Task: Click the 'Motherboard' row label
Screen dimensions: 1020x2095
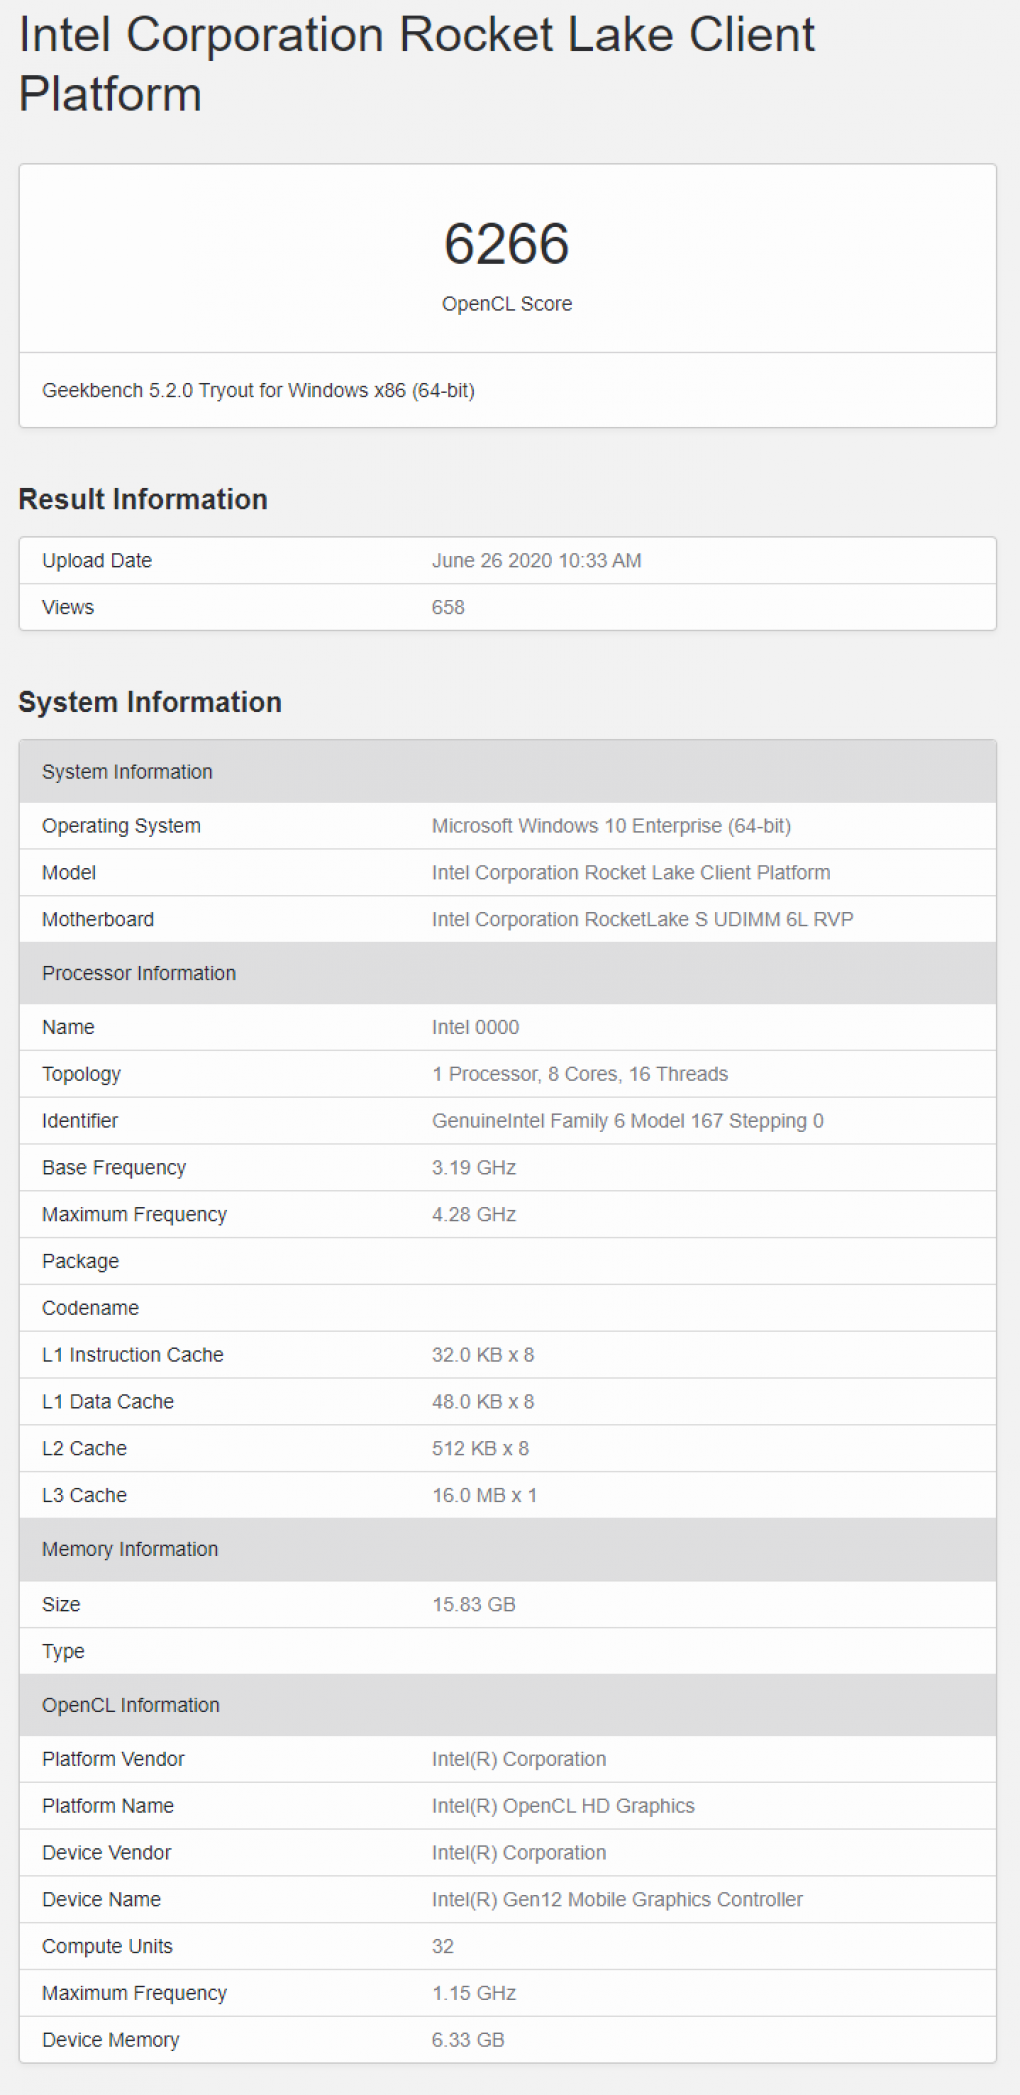Action: coord(98,920)
